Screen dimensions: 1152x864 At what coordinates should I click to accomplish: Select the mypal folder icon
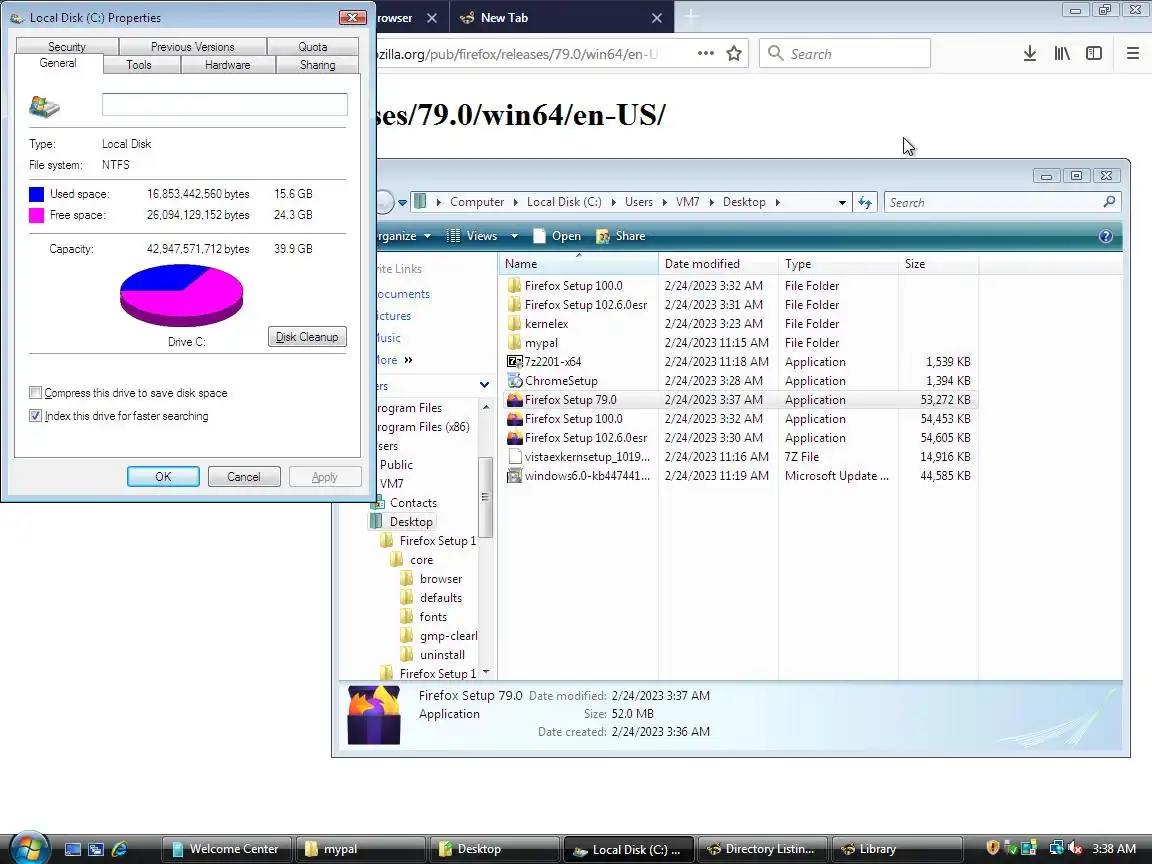pos(514,342)
